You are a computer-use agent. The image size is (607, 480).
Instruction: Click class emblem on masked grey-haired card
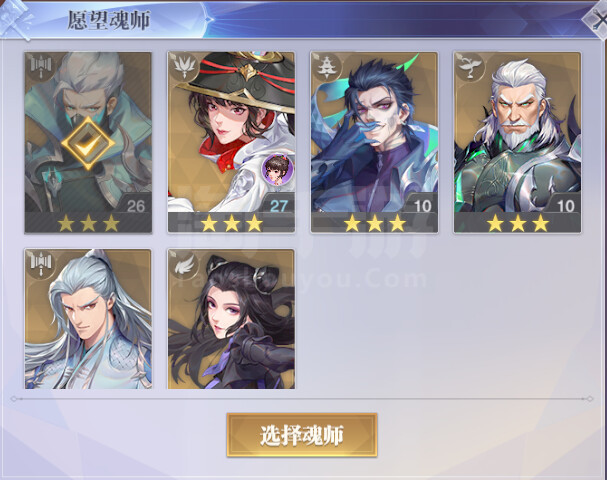tap(41, 69)
